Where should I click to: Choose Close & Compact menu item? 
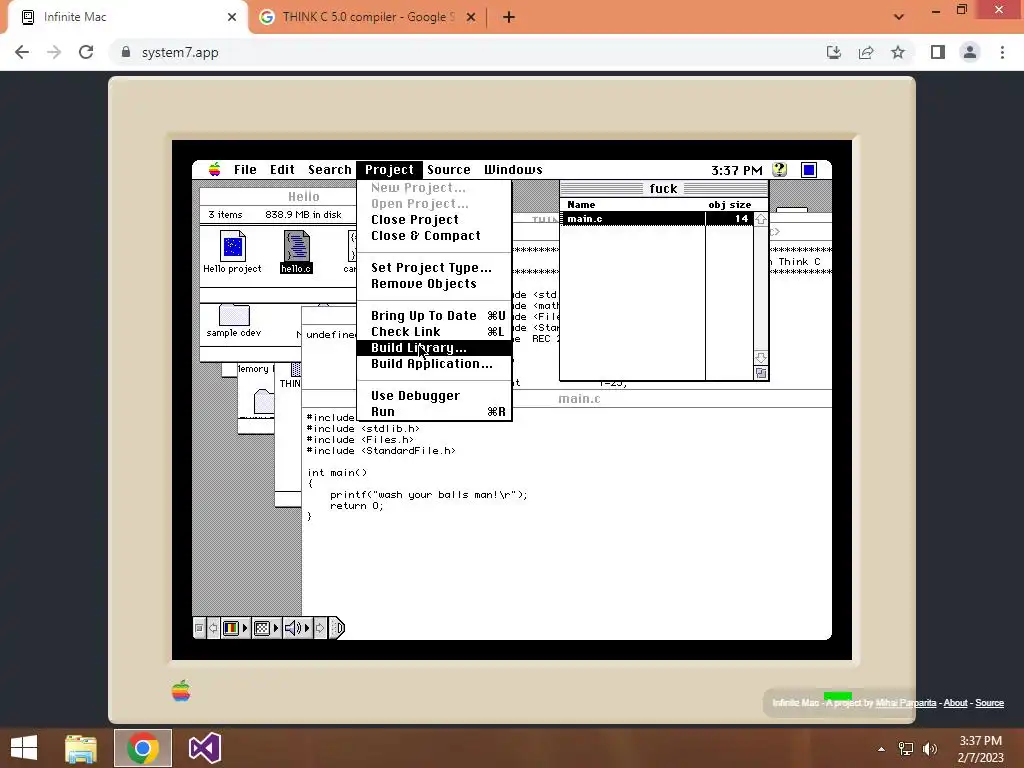click(434, 236)
